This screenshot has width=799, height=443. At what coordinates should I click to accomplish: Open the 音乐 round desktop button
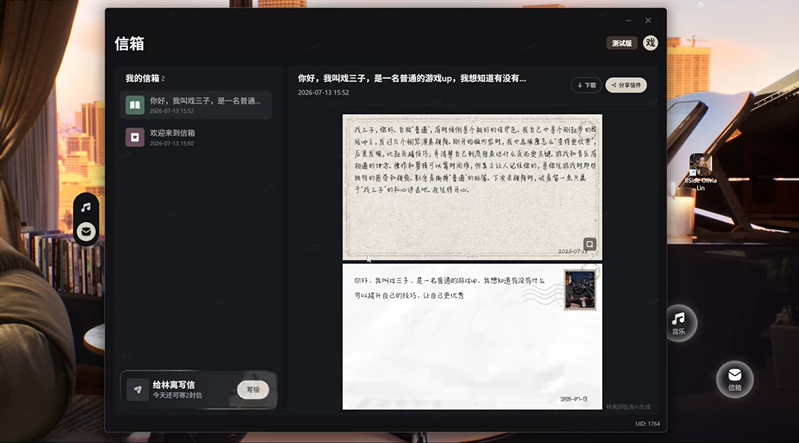point(678,323)
